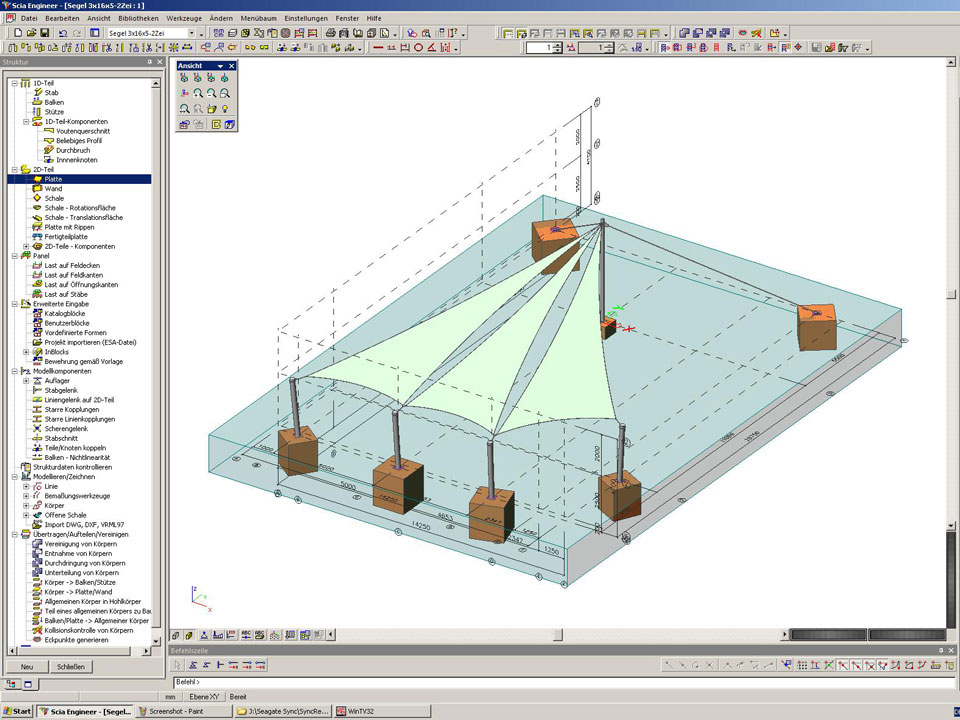
Task: Click the Stab member icon in tree
Action: pyautogui.click(x=37, y=92)
